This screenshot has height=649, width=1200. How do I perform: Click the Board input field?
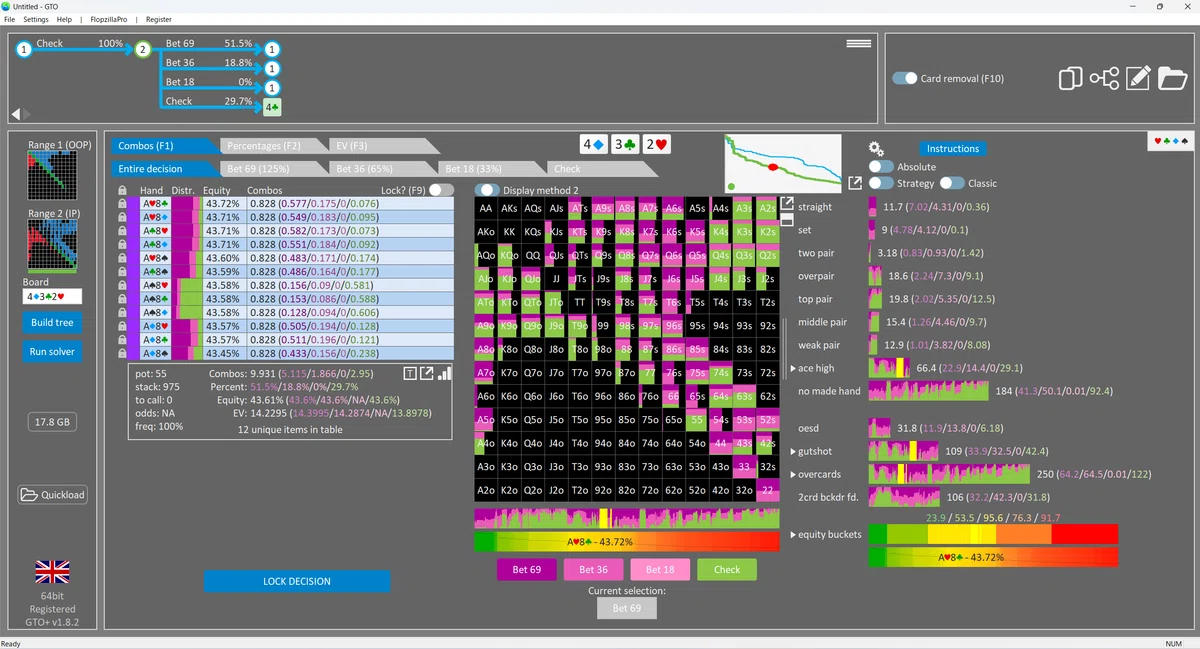(52, 297)
